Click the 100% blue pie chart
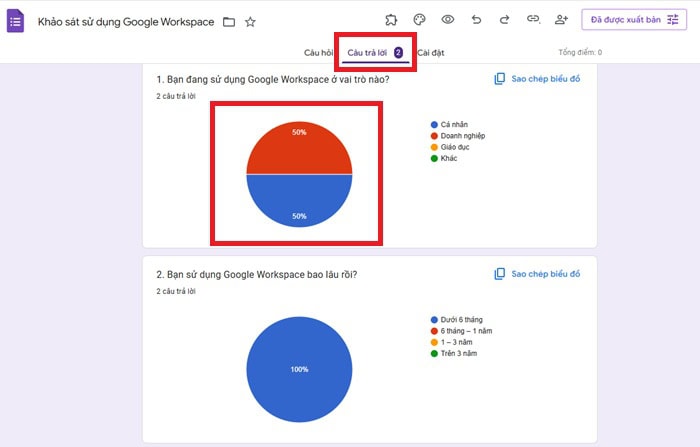700x447 pixels. [299, 369]
